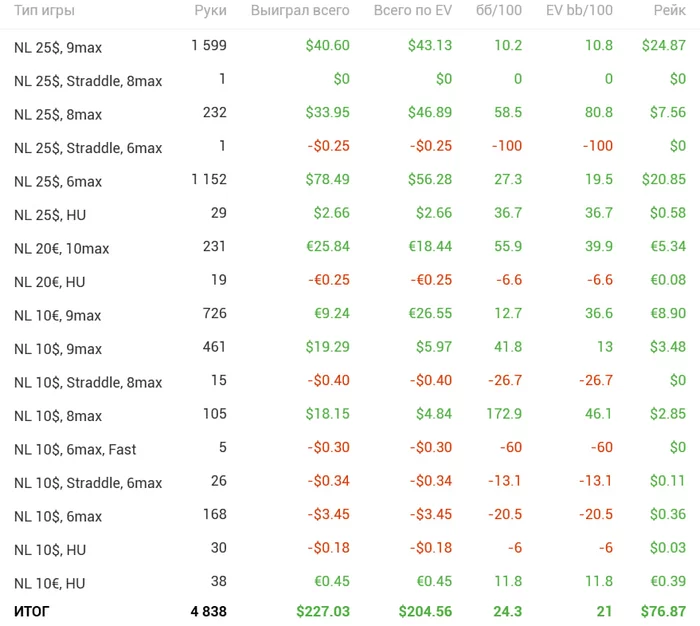Click the Всего по EV column header
Viewport: 700px width, 626px height.
412,11
